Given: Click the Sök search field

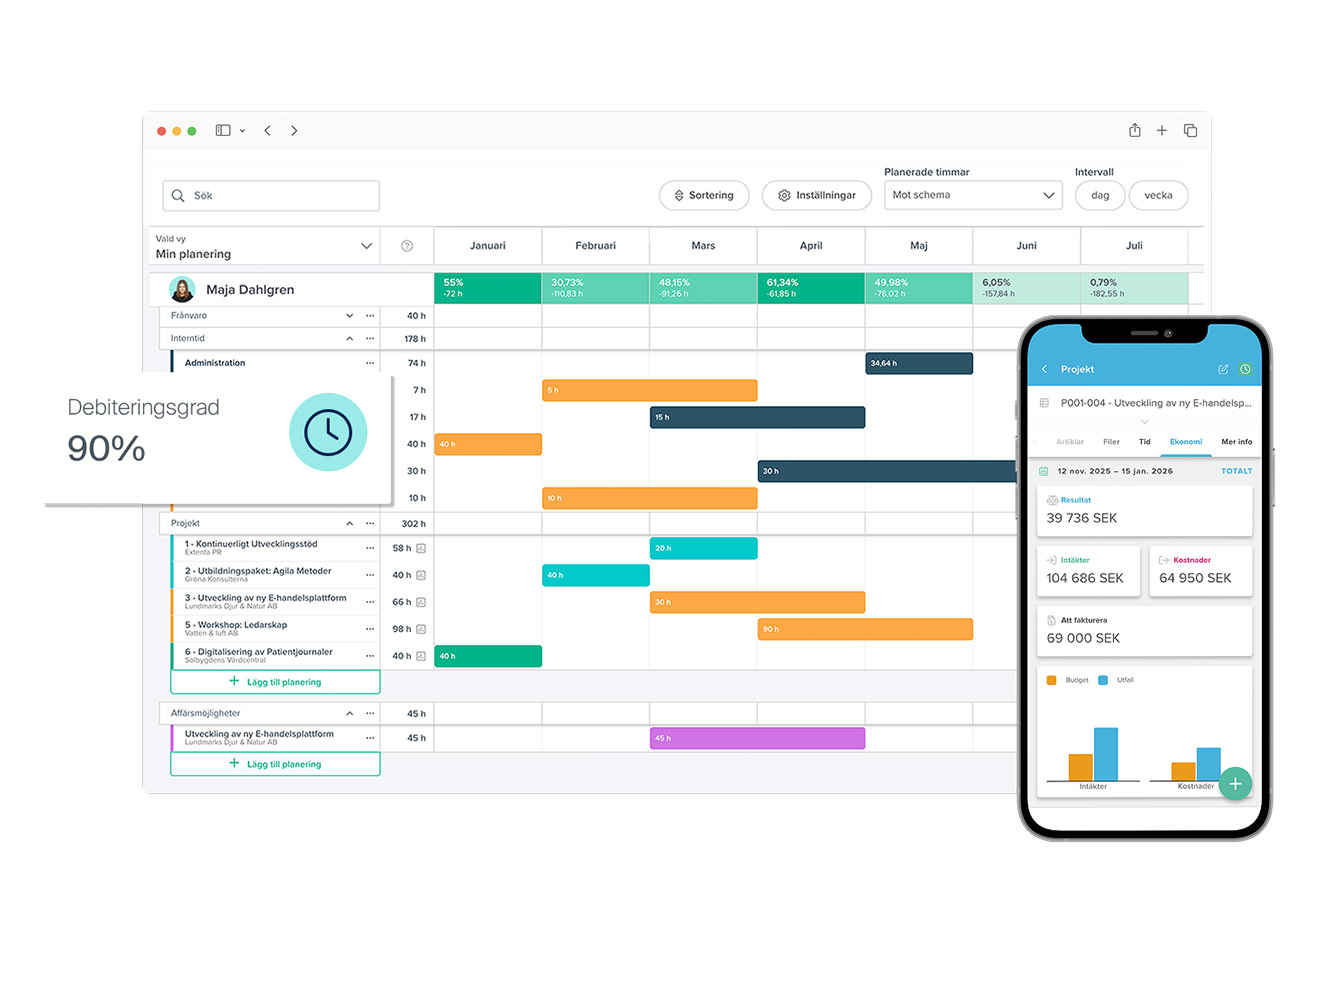Looking at the screenshot, I should pyautogui.click(x=271, y=196).
